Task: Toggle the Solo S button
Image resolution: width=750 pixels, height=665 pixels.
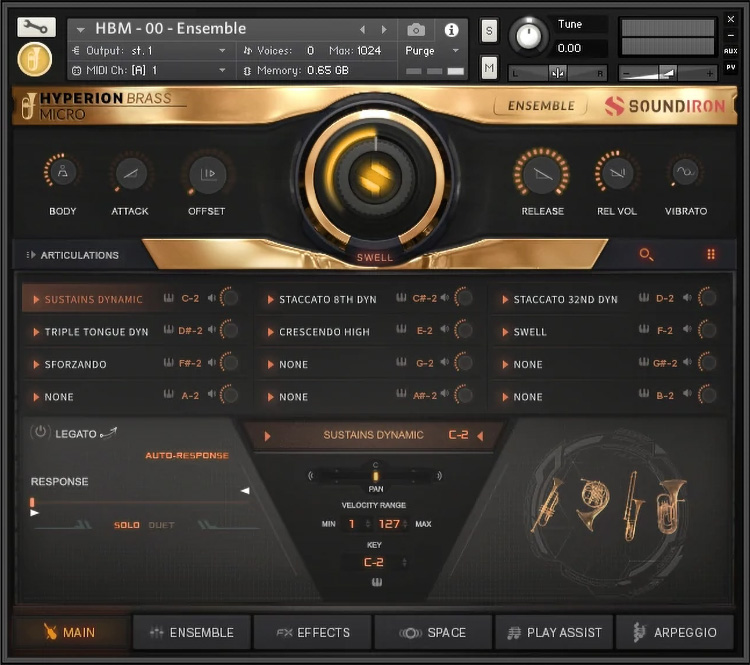Action: coord(488,31)
